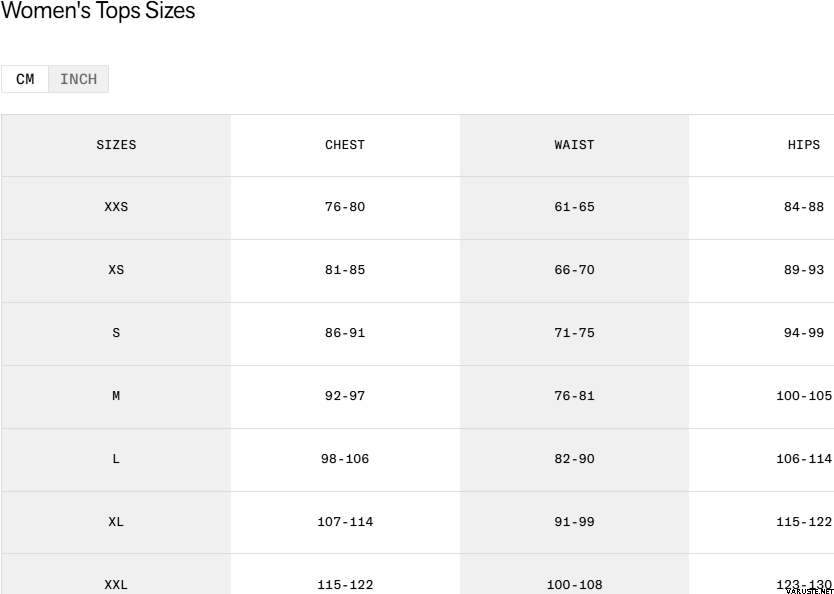Click the HIPS column header
Viewport: 834px width, 594px height.
coord(803,145)
